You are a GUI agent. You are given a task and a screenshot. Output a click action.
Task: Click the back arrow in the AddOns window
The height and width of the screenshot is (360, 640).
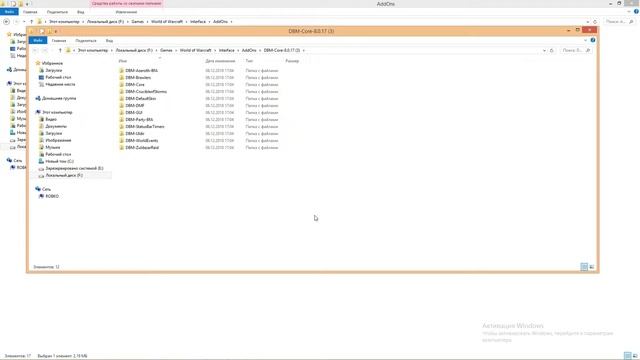coord(7,22)
